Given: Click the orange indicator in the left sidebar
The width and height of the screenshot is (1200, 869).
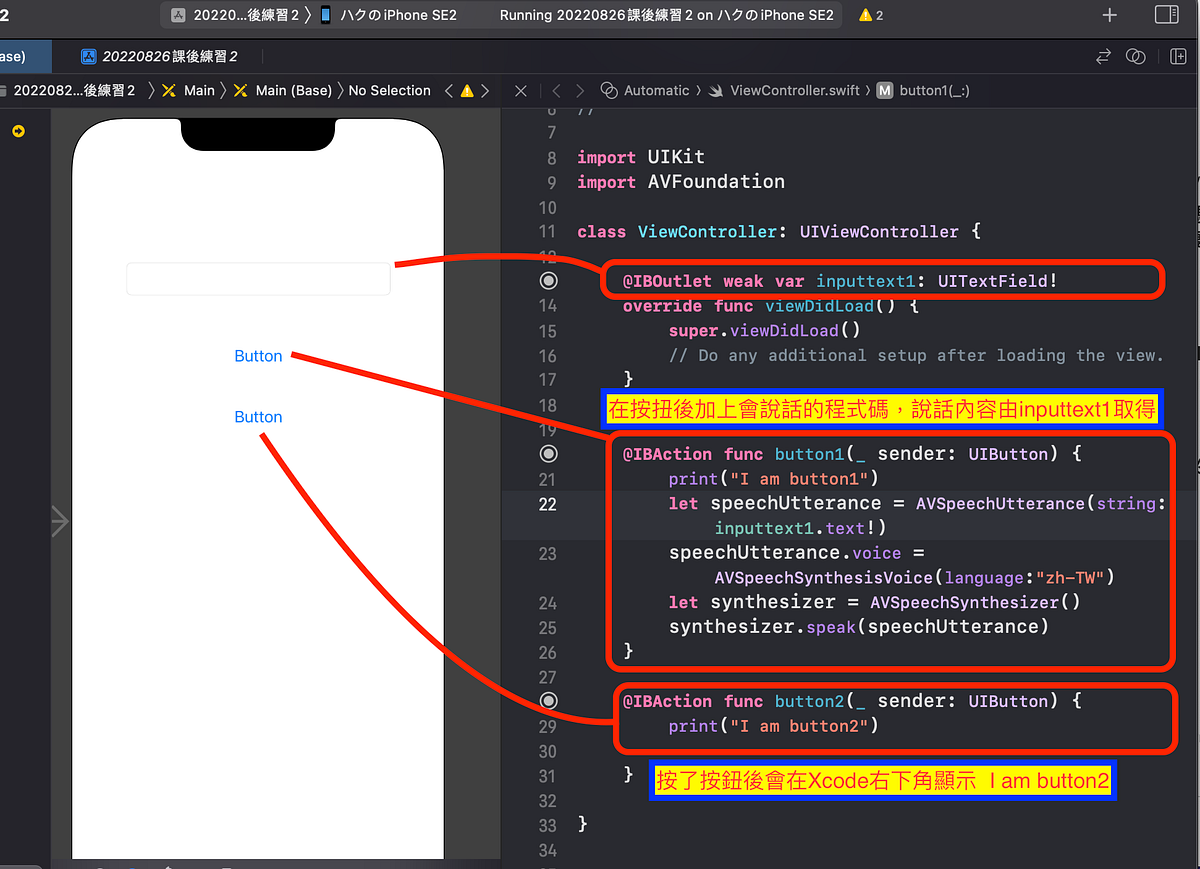Looking at the screenshot, I should click(x=17, y=131).
